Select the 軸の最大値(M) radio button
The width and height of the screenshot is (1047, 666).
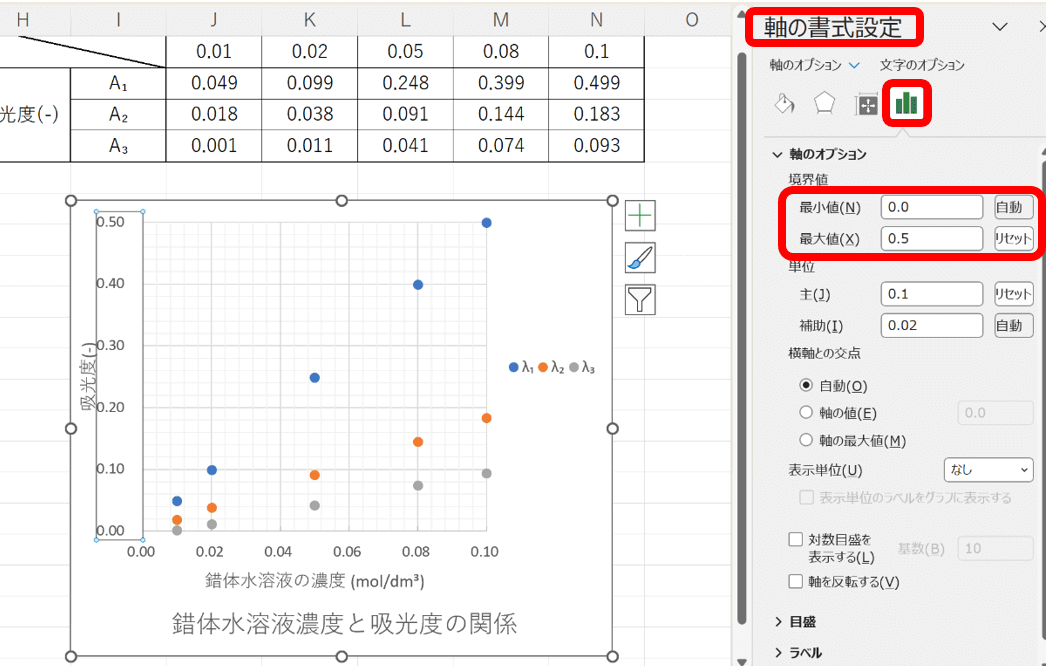(806, 440)
